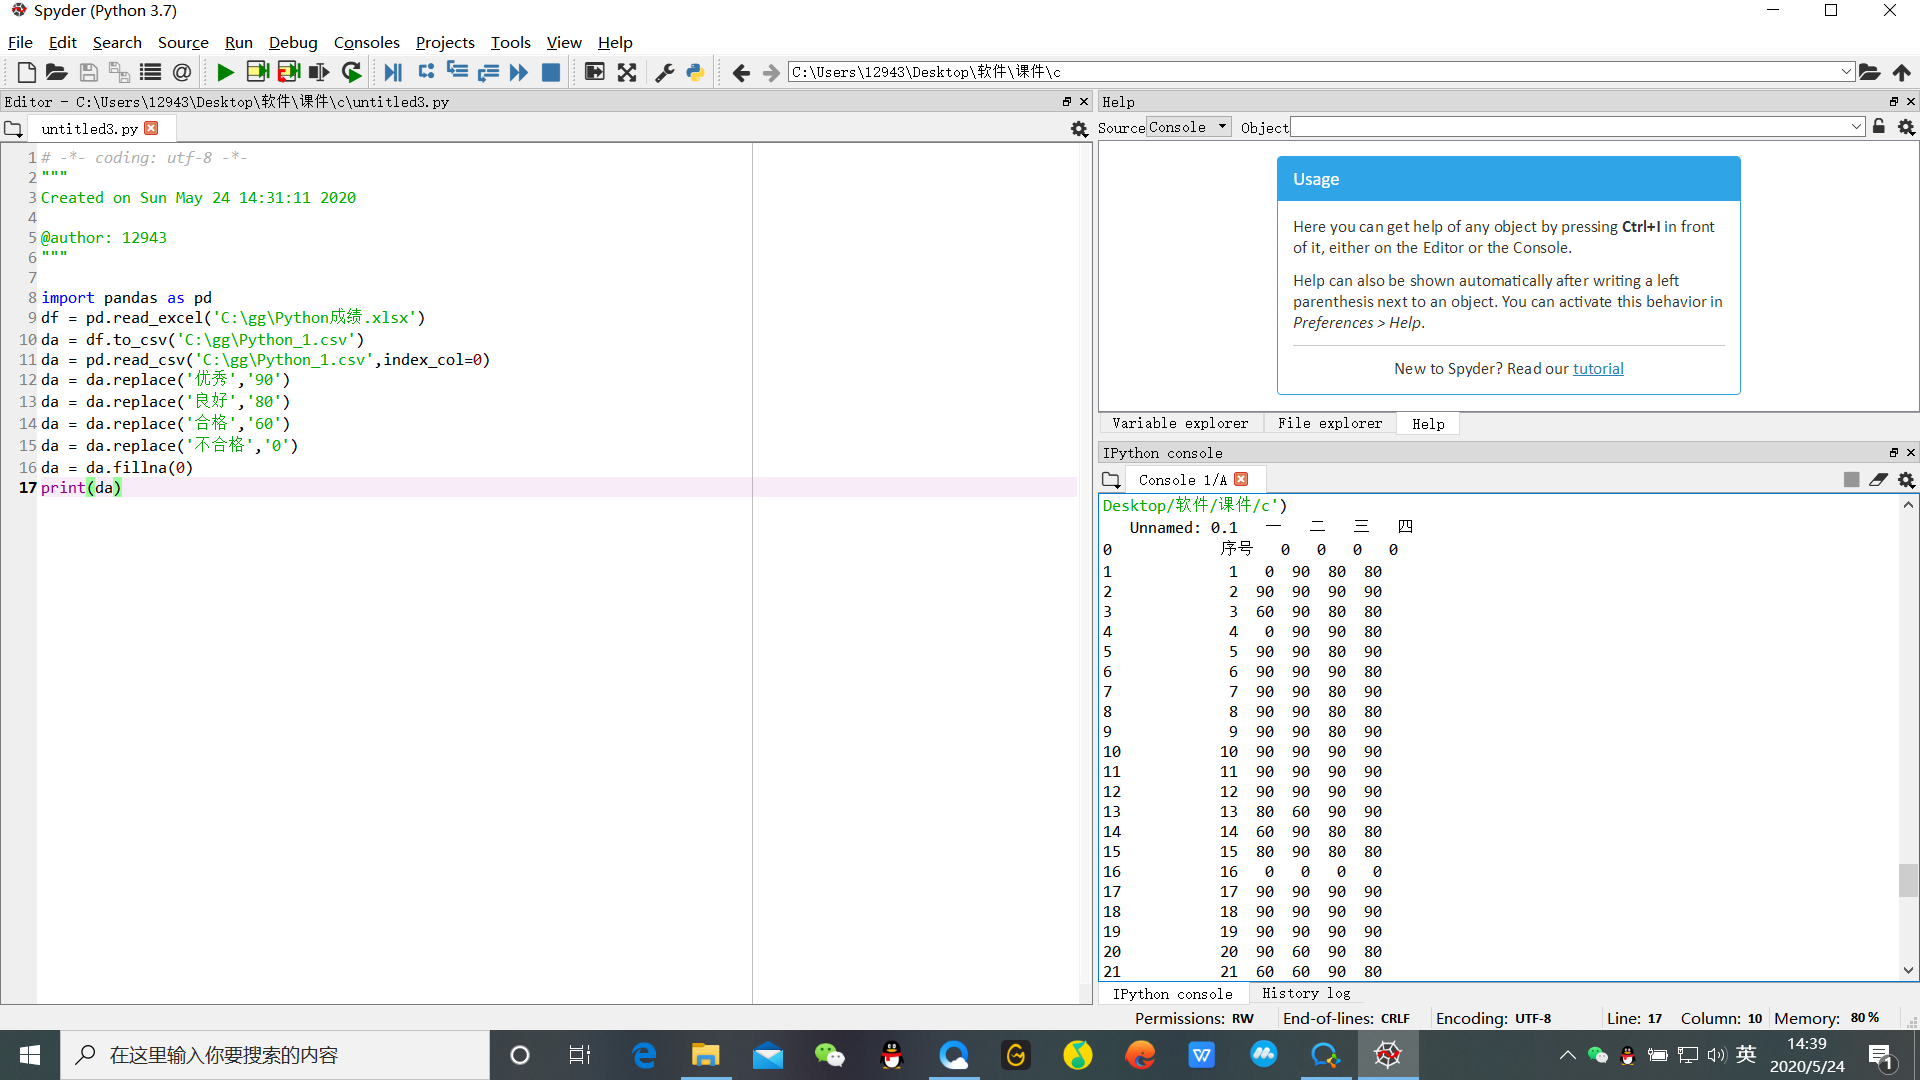Click the clear console eraser icon

point(1878,480)
